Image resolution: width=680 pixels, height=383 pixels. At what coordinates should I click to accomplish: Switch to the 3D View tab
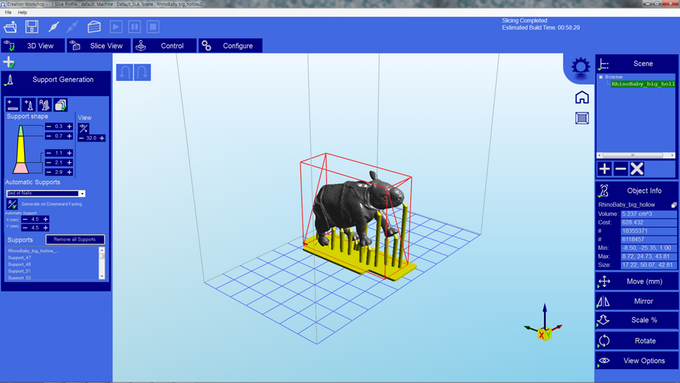[33, 46]
